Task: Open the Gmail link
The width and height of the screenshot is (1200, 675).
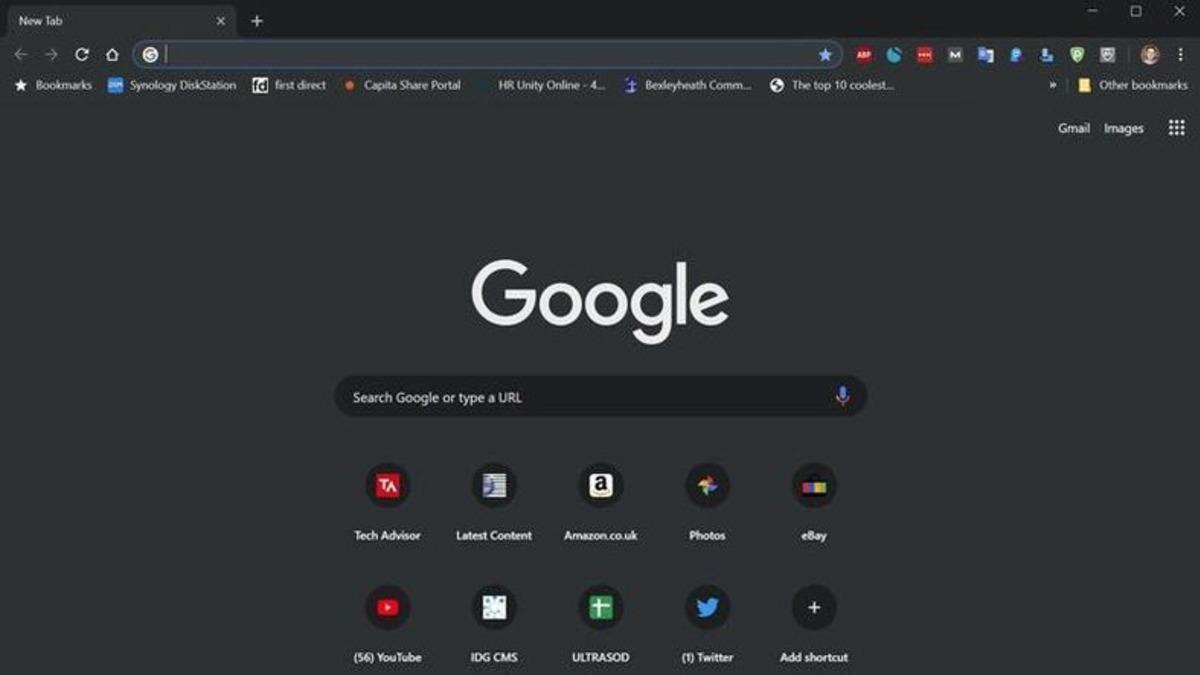Action: click(1073, 128)
